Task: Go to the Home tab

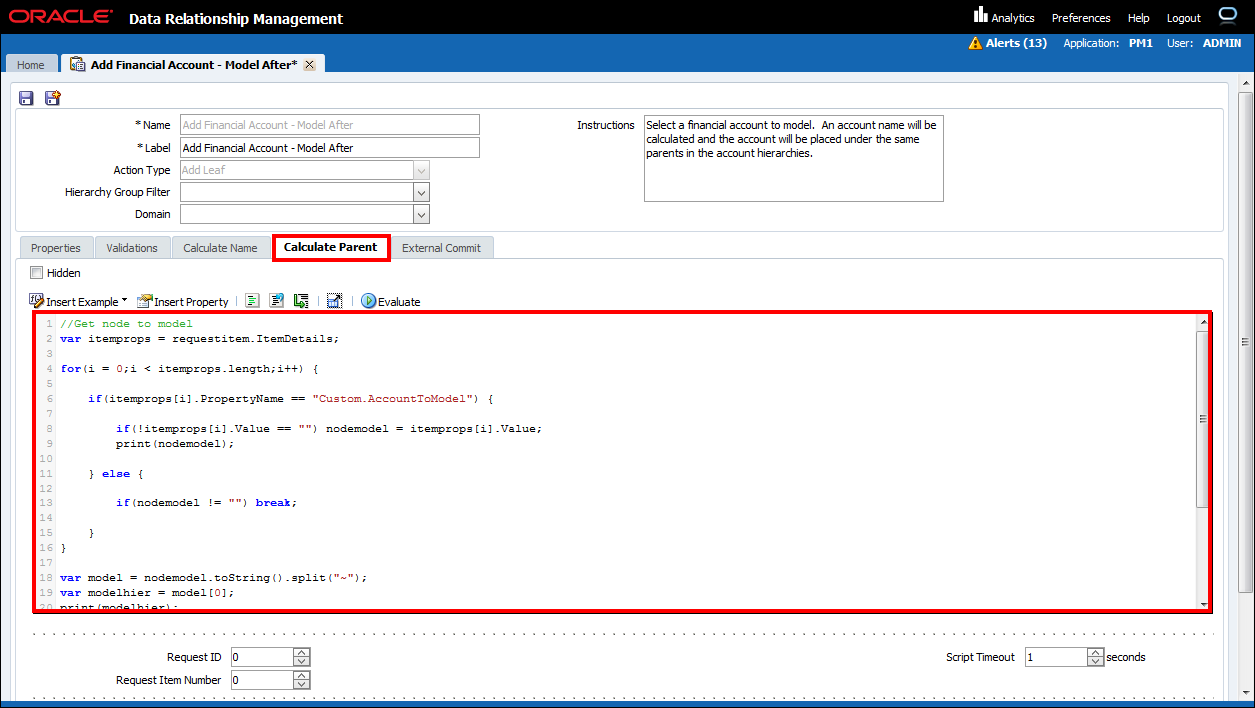Action: point(31,65)
